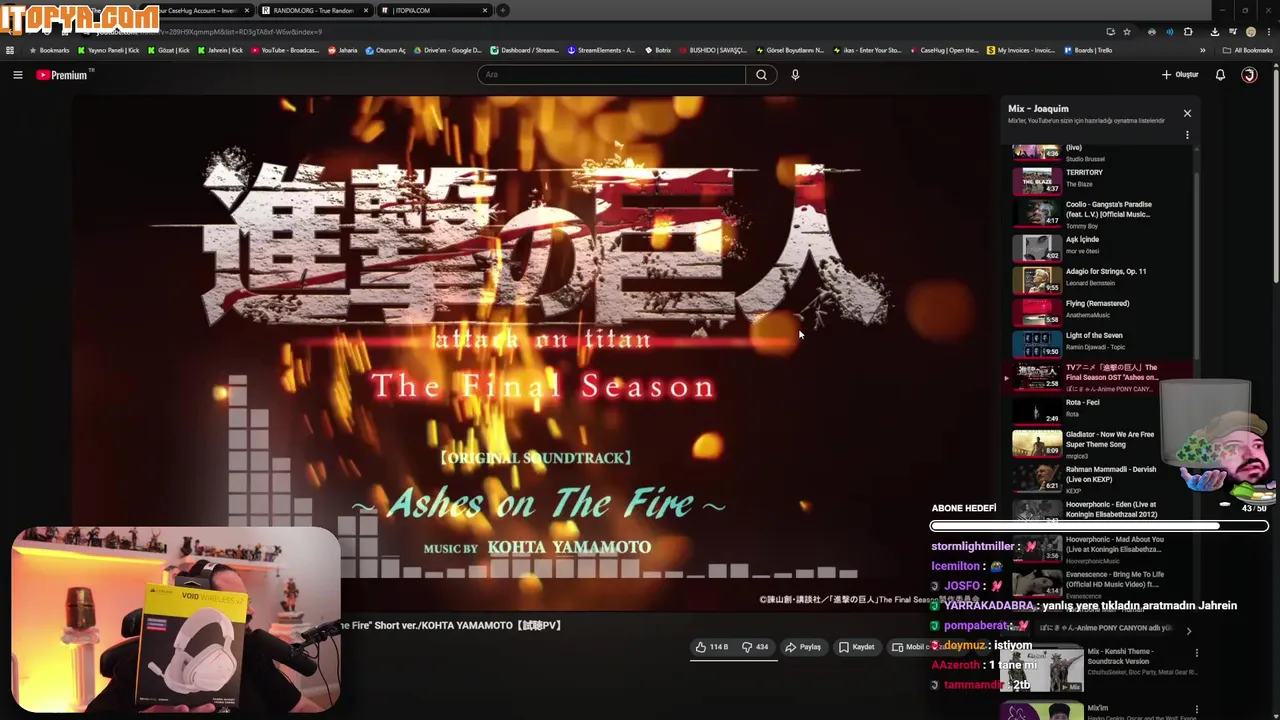Open the Dashboard / Streamlabs bookmark

(525, 50)
